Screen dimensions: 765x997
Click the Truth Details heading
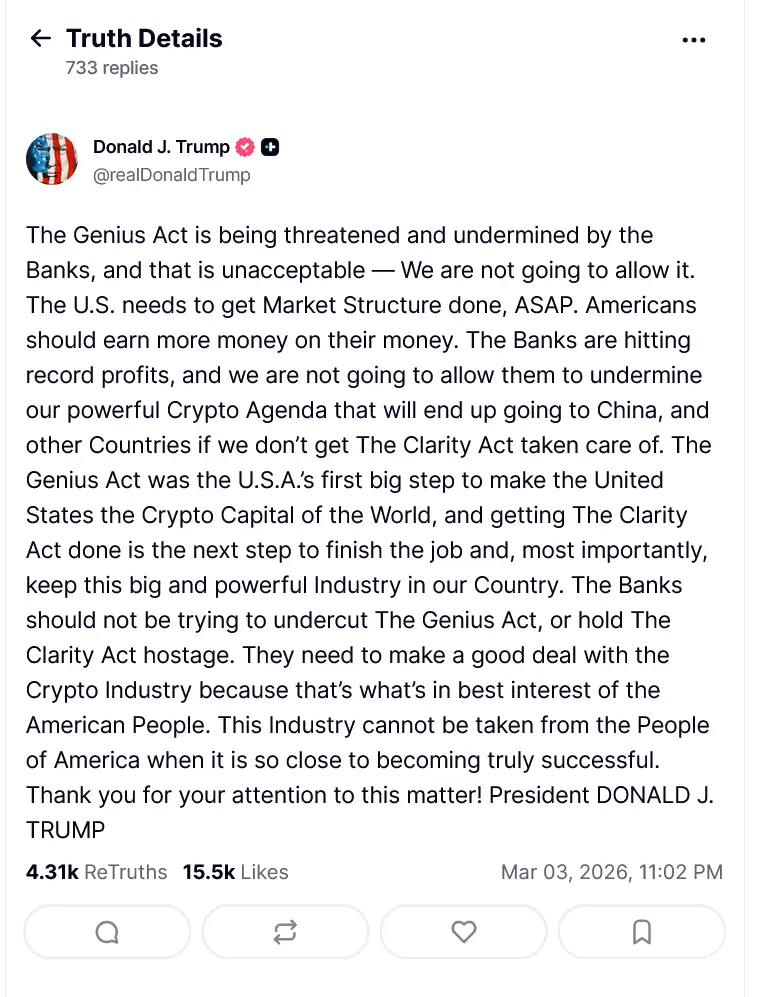144,39
